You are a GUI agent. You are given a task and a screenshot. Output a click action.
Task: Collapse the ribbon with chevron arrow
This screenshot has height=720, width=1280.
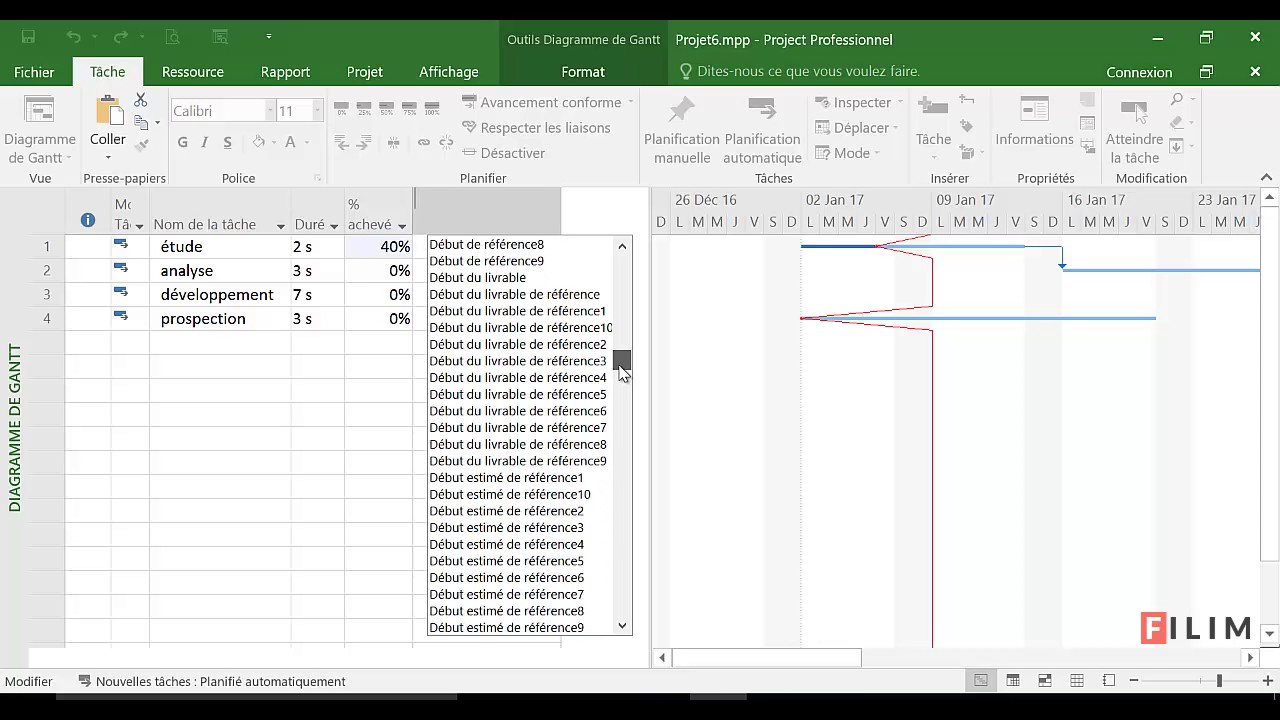point(1268,177)
